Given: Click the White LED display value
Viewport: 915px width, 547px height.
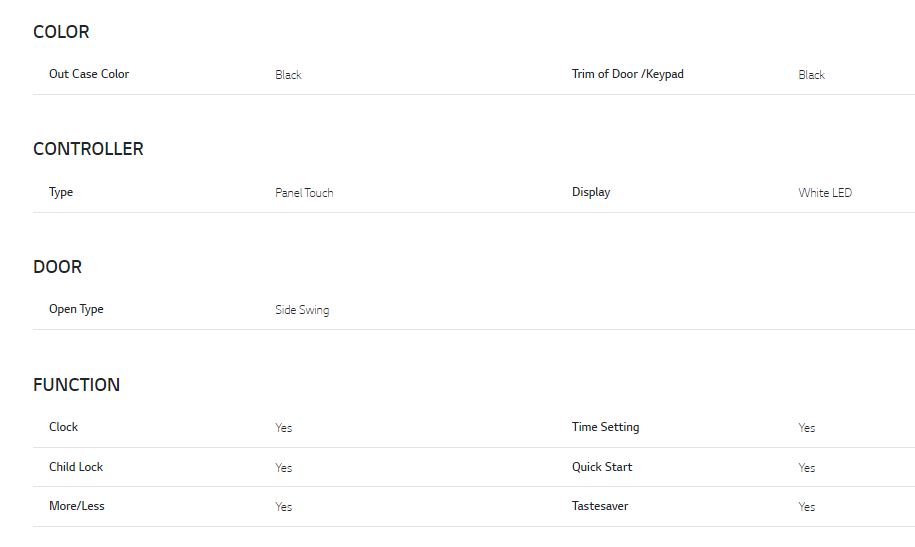Looking at the screenshot, I should pyautogui.click(x=825, y=193).
